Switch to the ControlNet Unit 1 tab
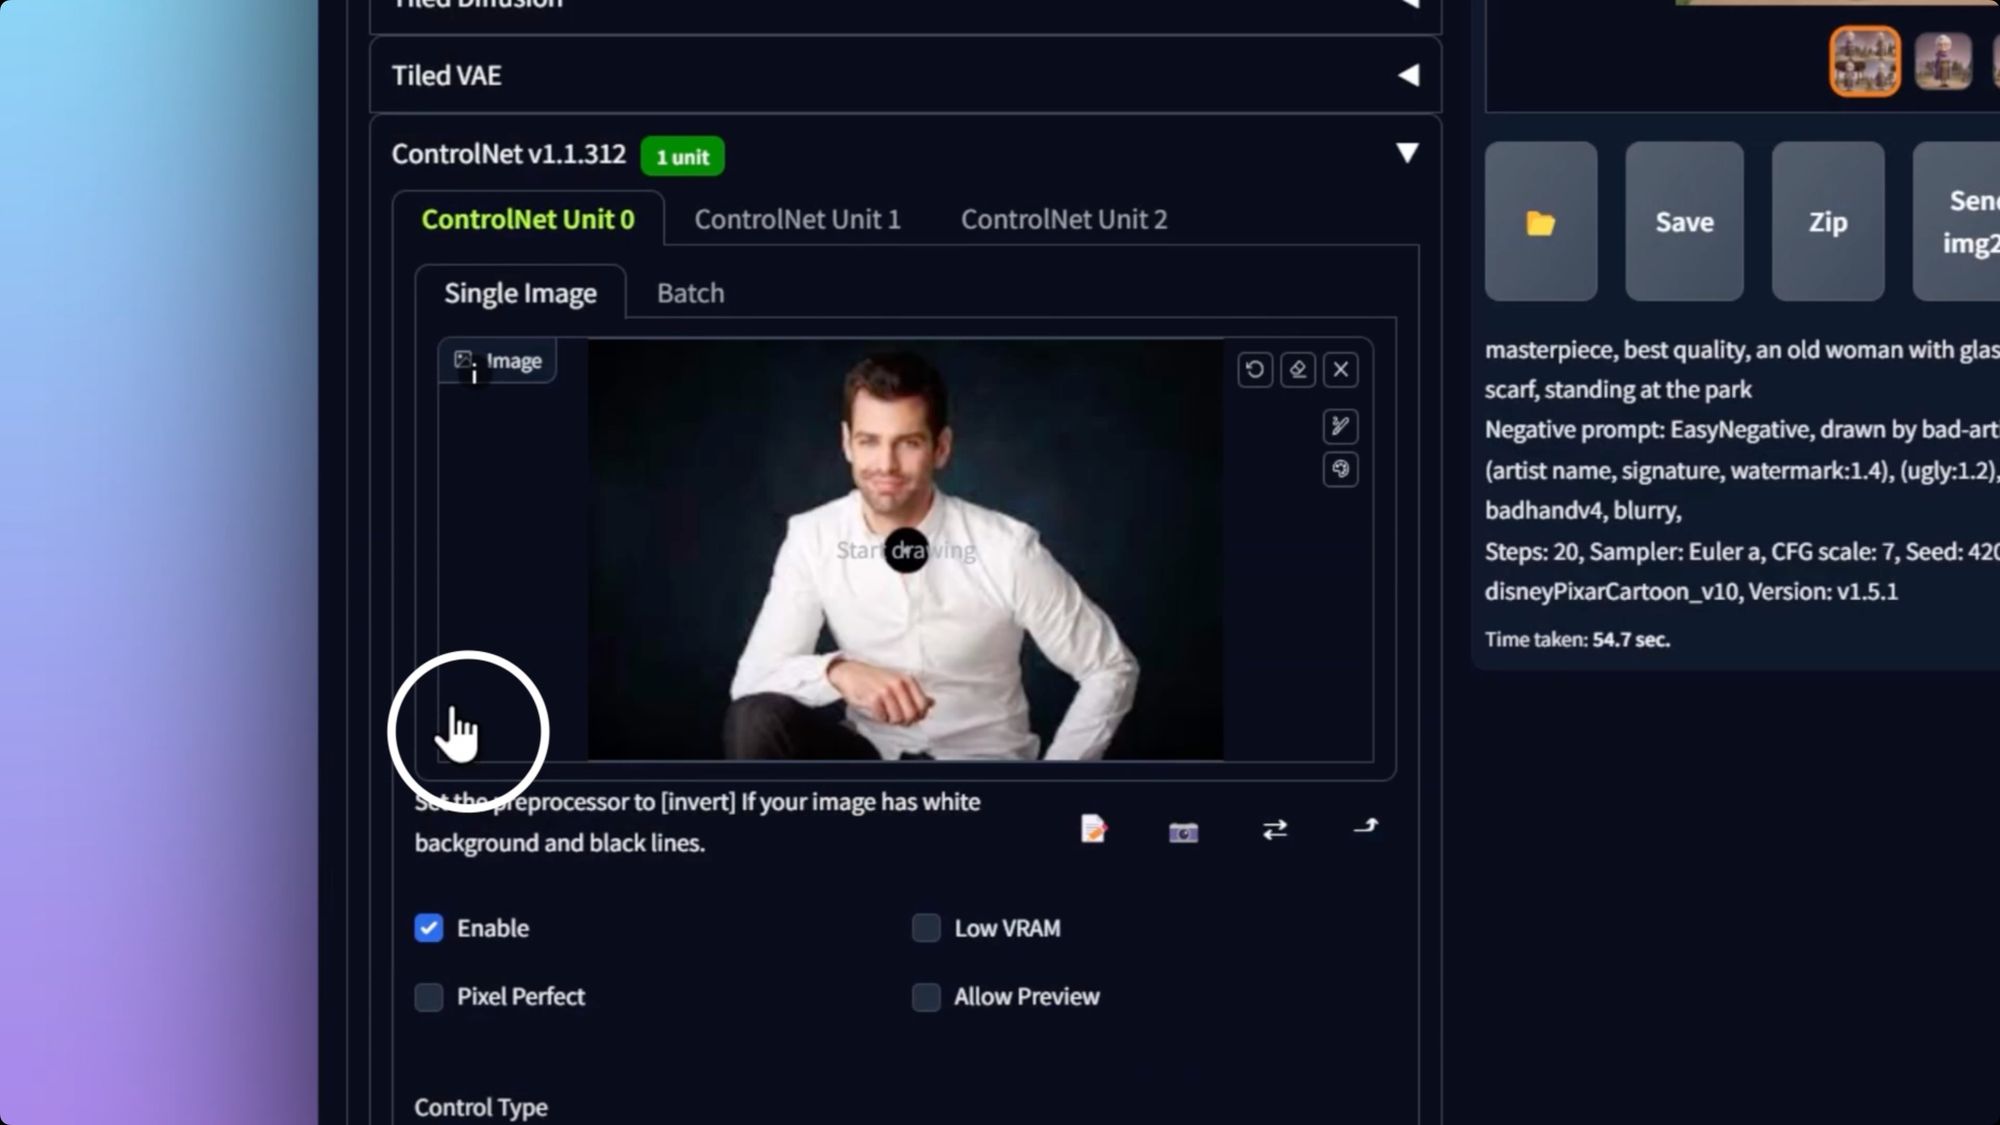 click(x=797, y=219)
